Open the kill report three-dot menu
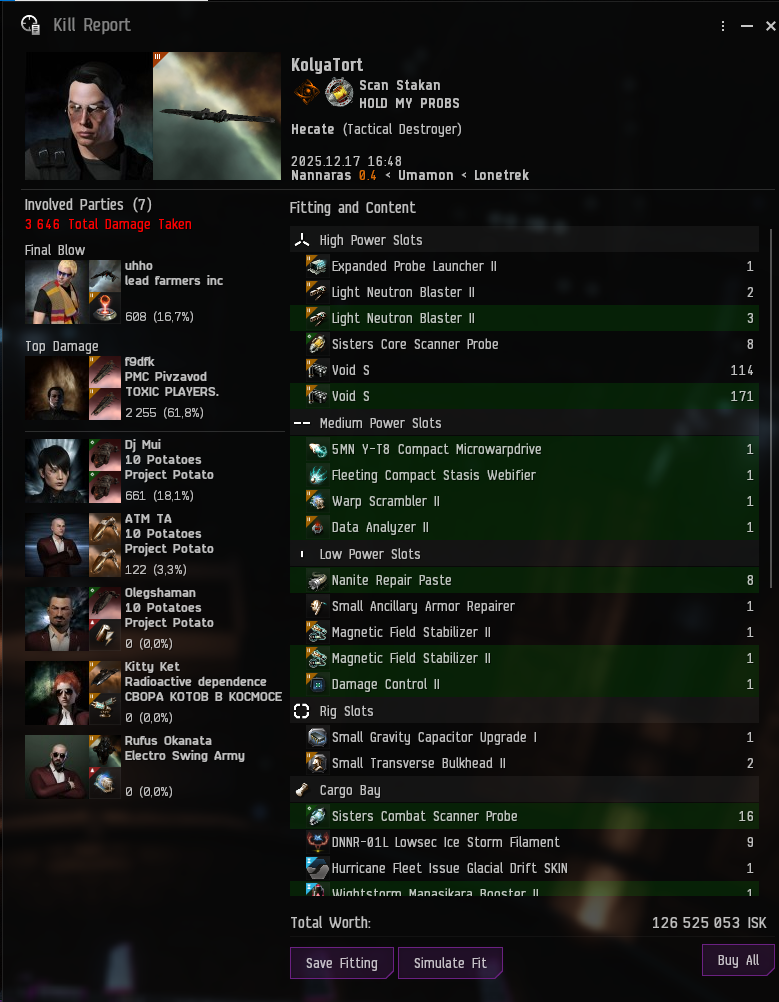Image resolution: width=779 pixels, height=1002 pixels. coord(723,26)
